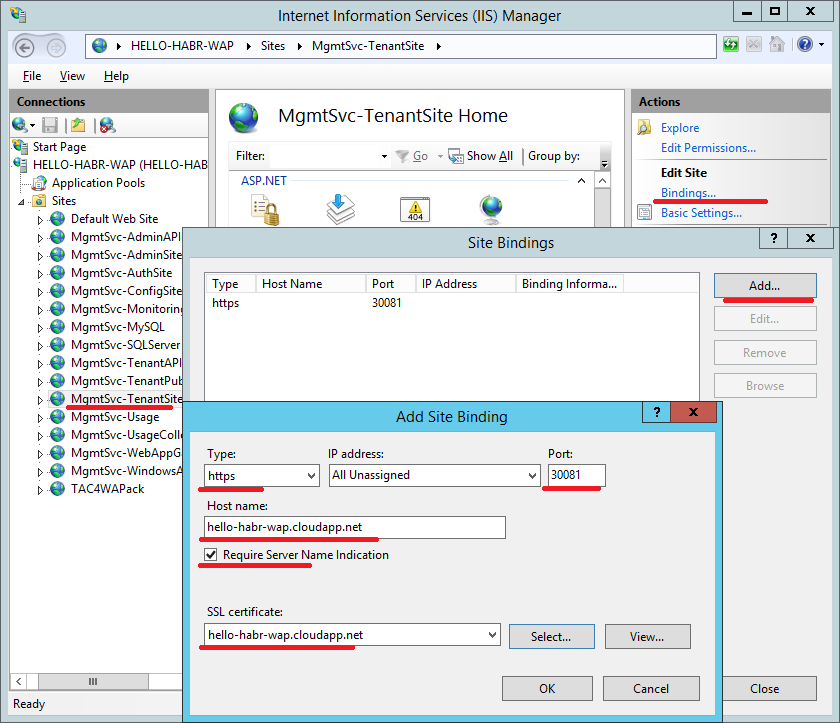
Task: Open the View menu
Action: tap(70, 75)
